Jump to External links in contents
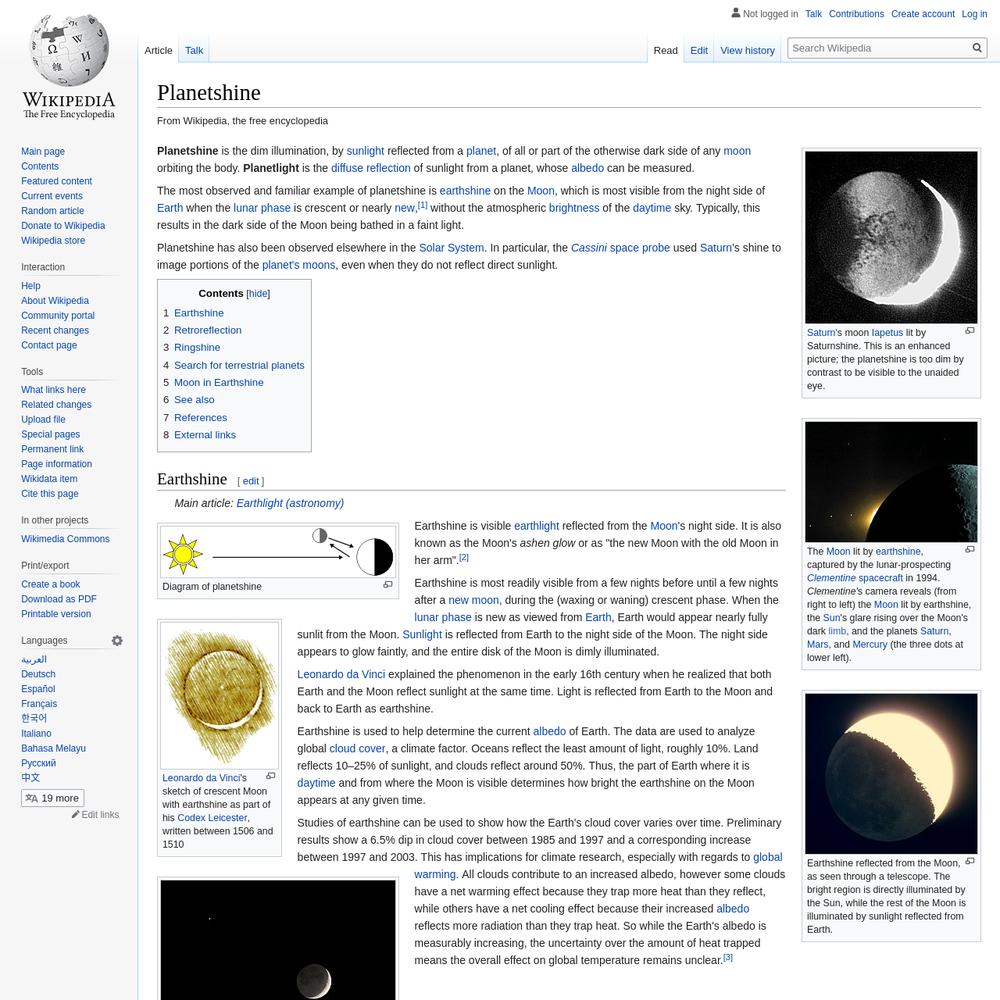Image resolution: width=1000 pixels, height=1000 pixels. [205, 434]
